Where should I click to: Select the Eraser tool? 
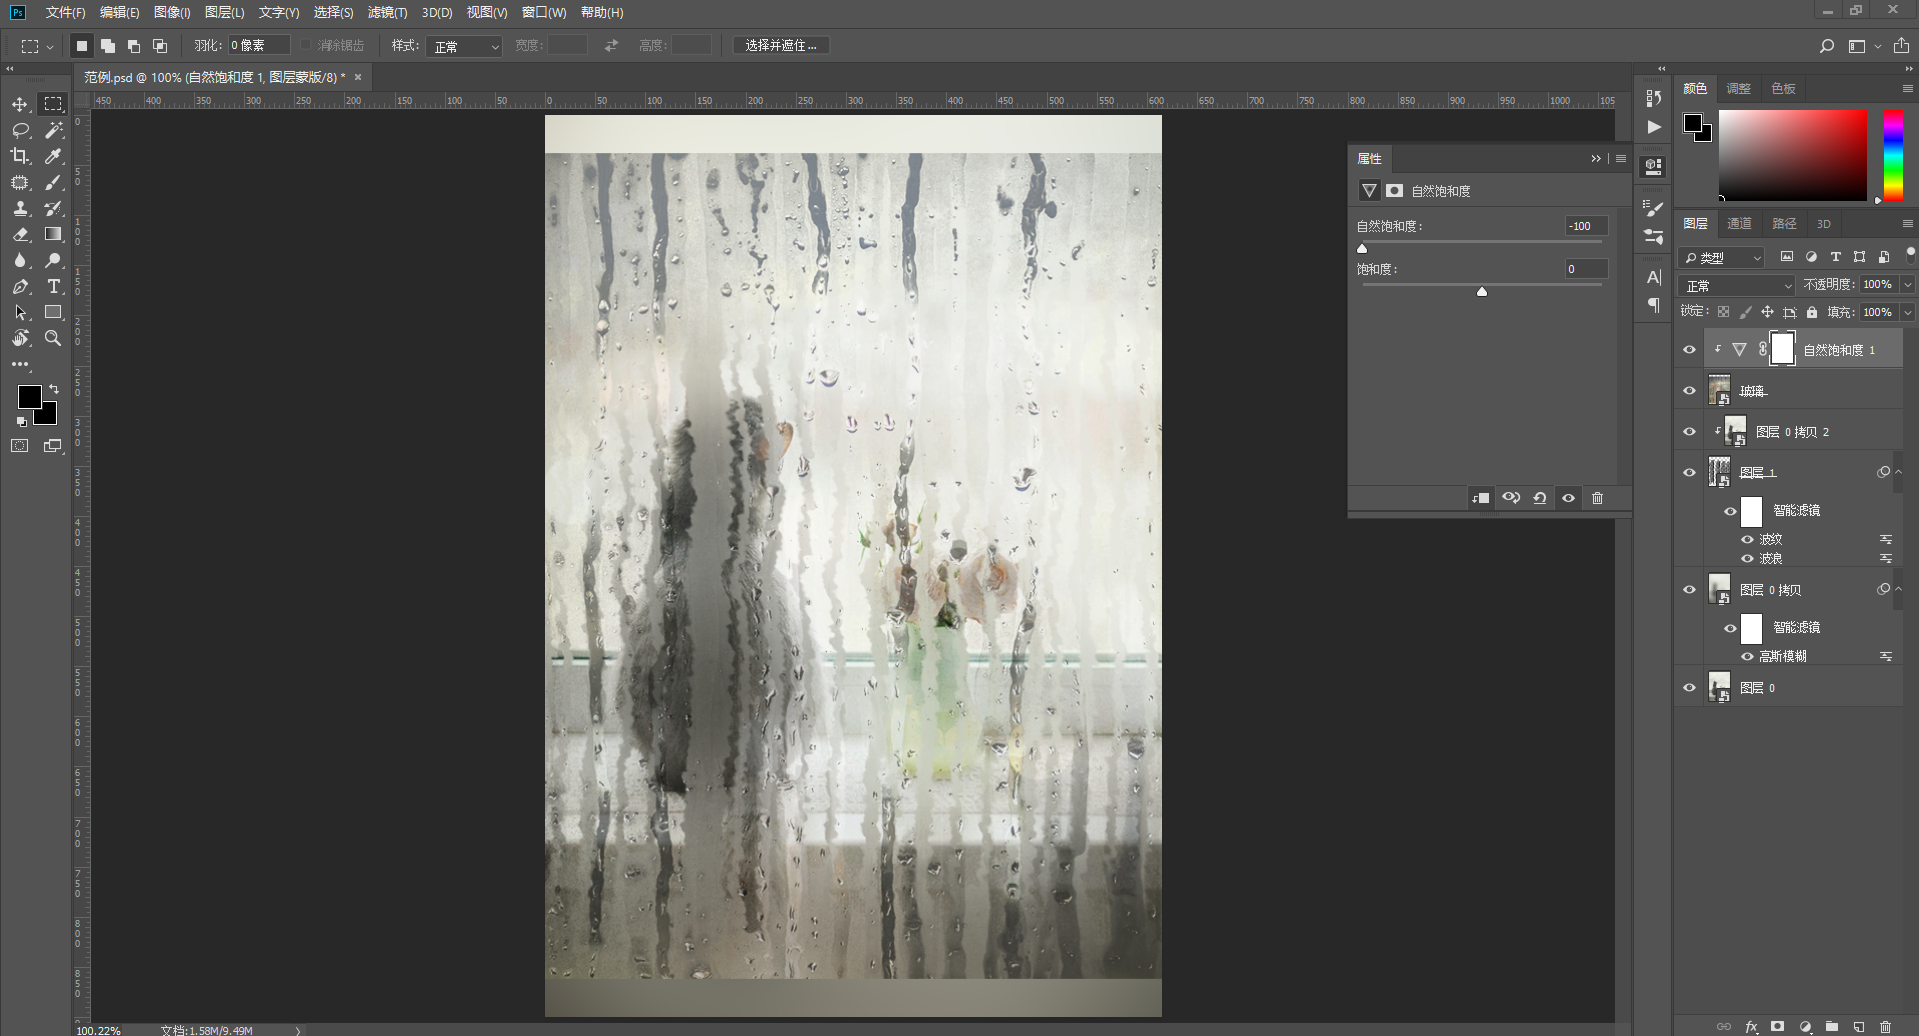point(20,234)
